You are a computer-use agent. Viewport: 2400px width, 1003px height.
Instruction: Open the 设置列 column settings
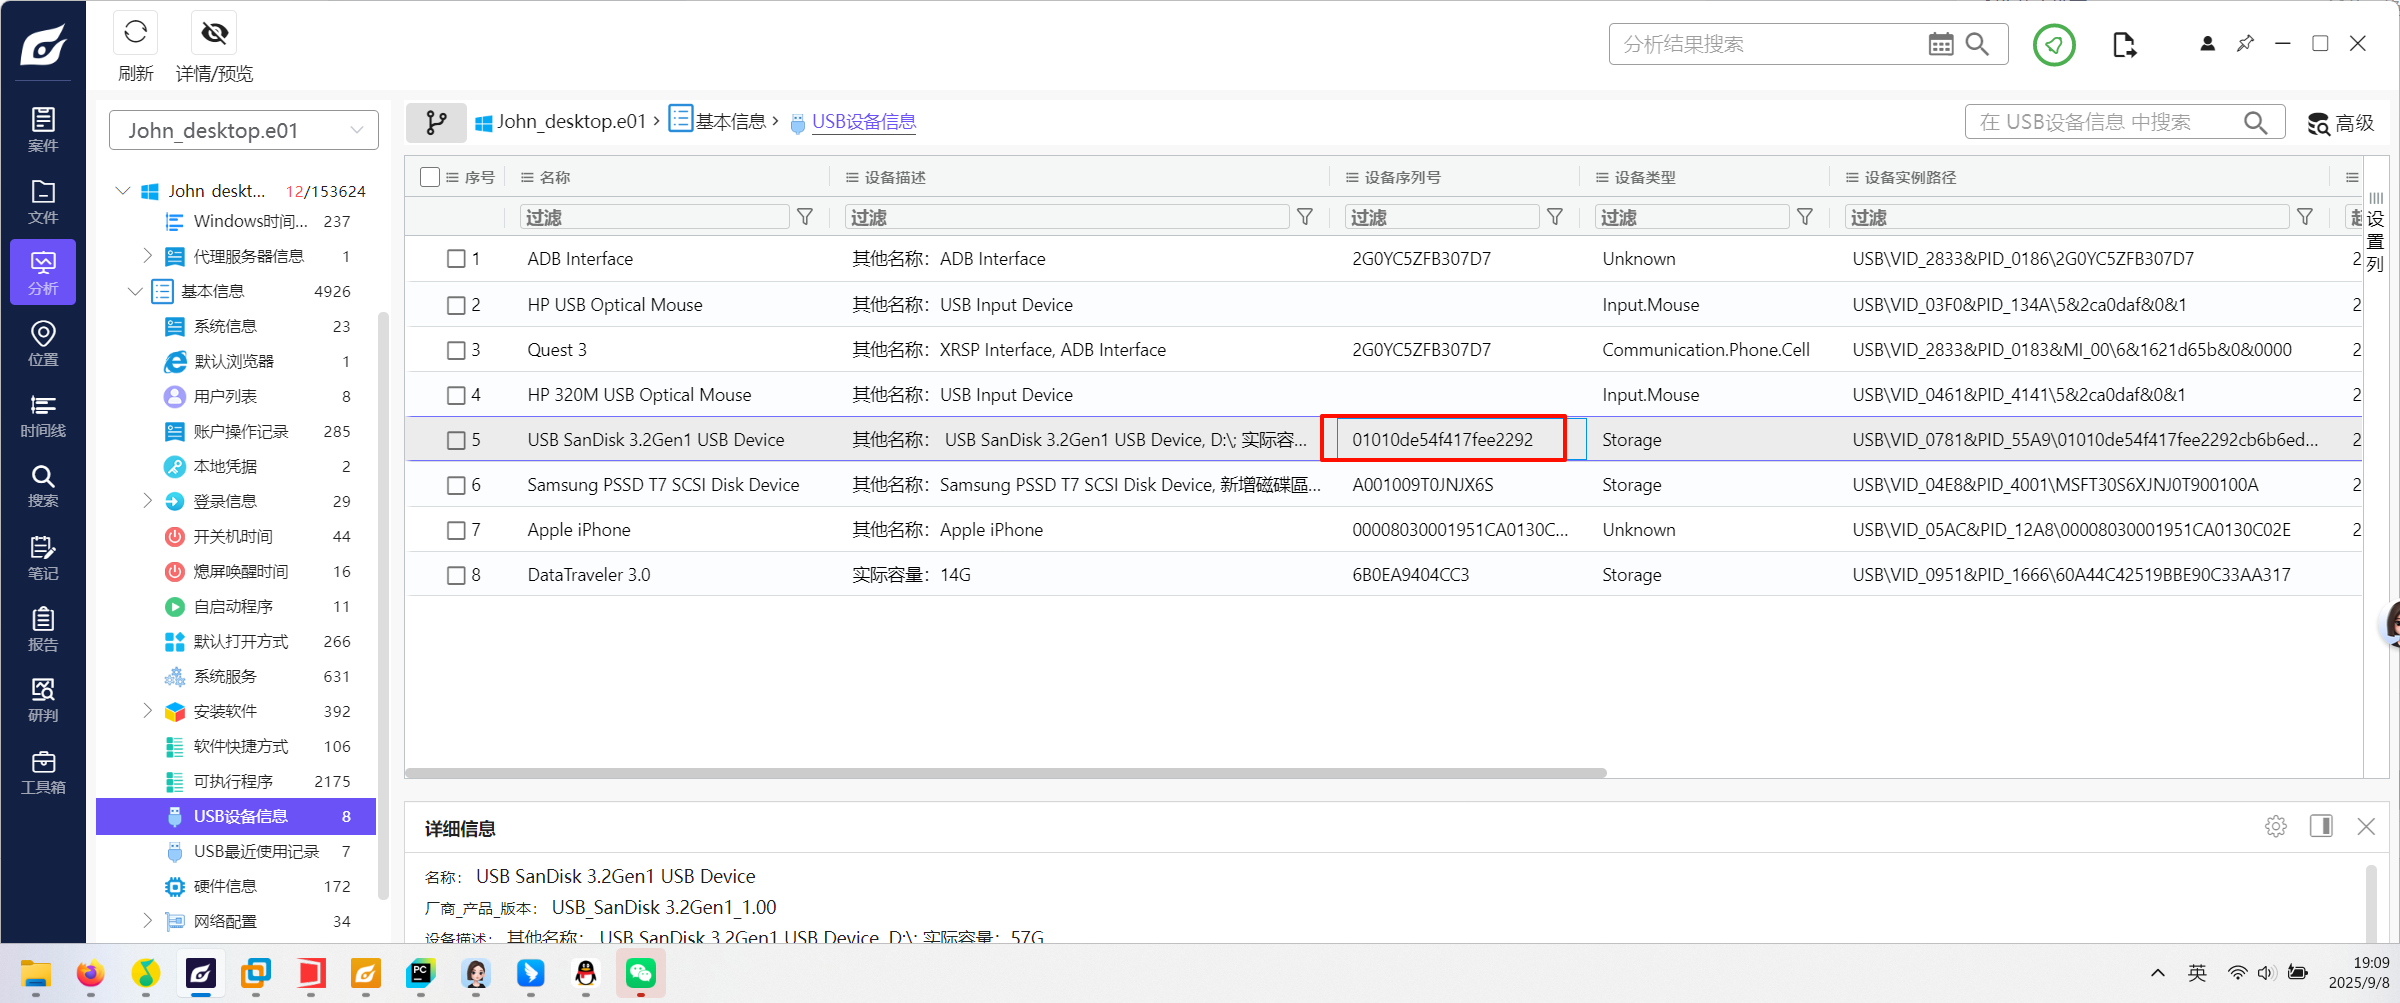tap(2376, 233)
